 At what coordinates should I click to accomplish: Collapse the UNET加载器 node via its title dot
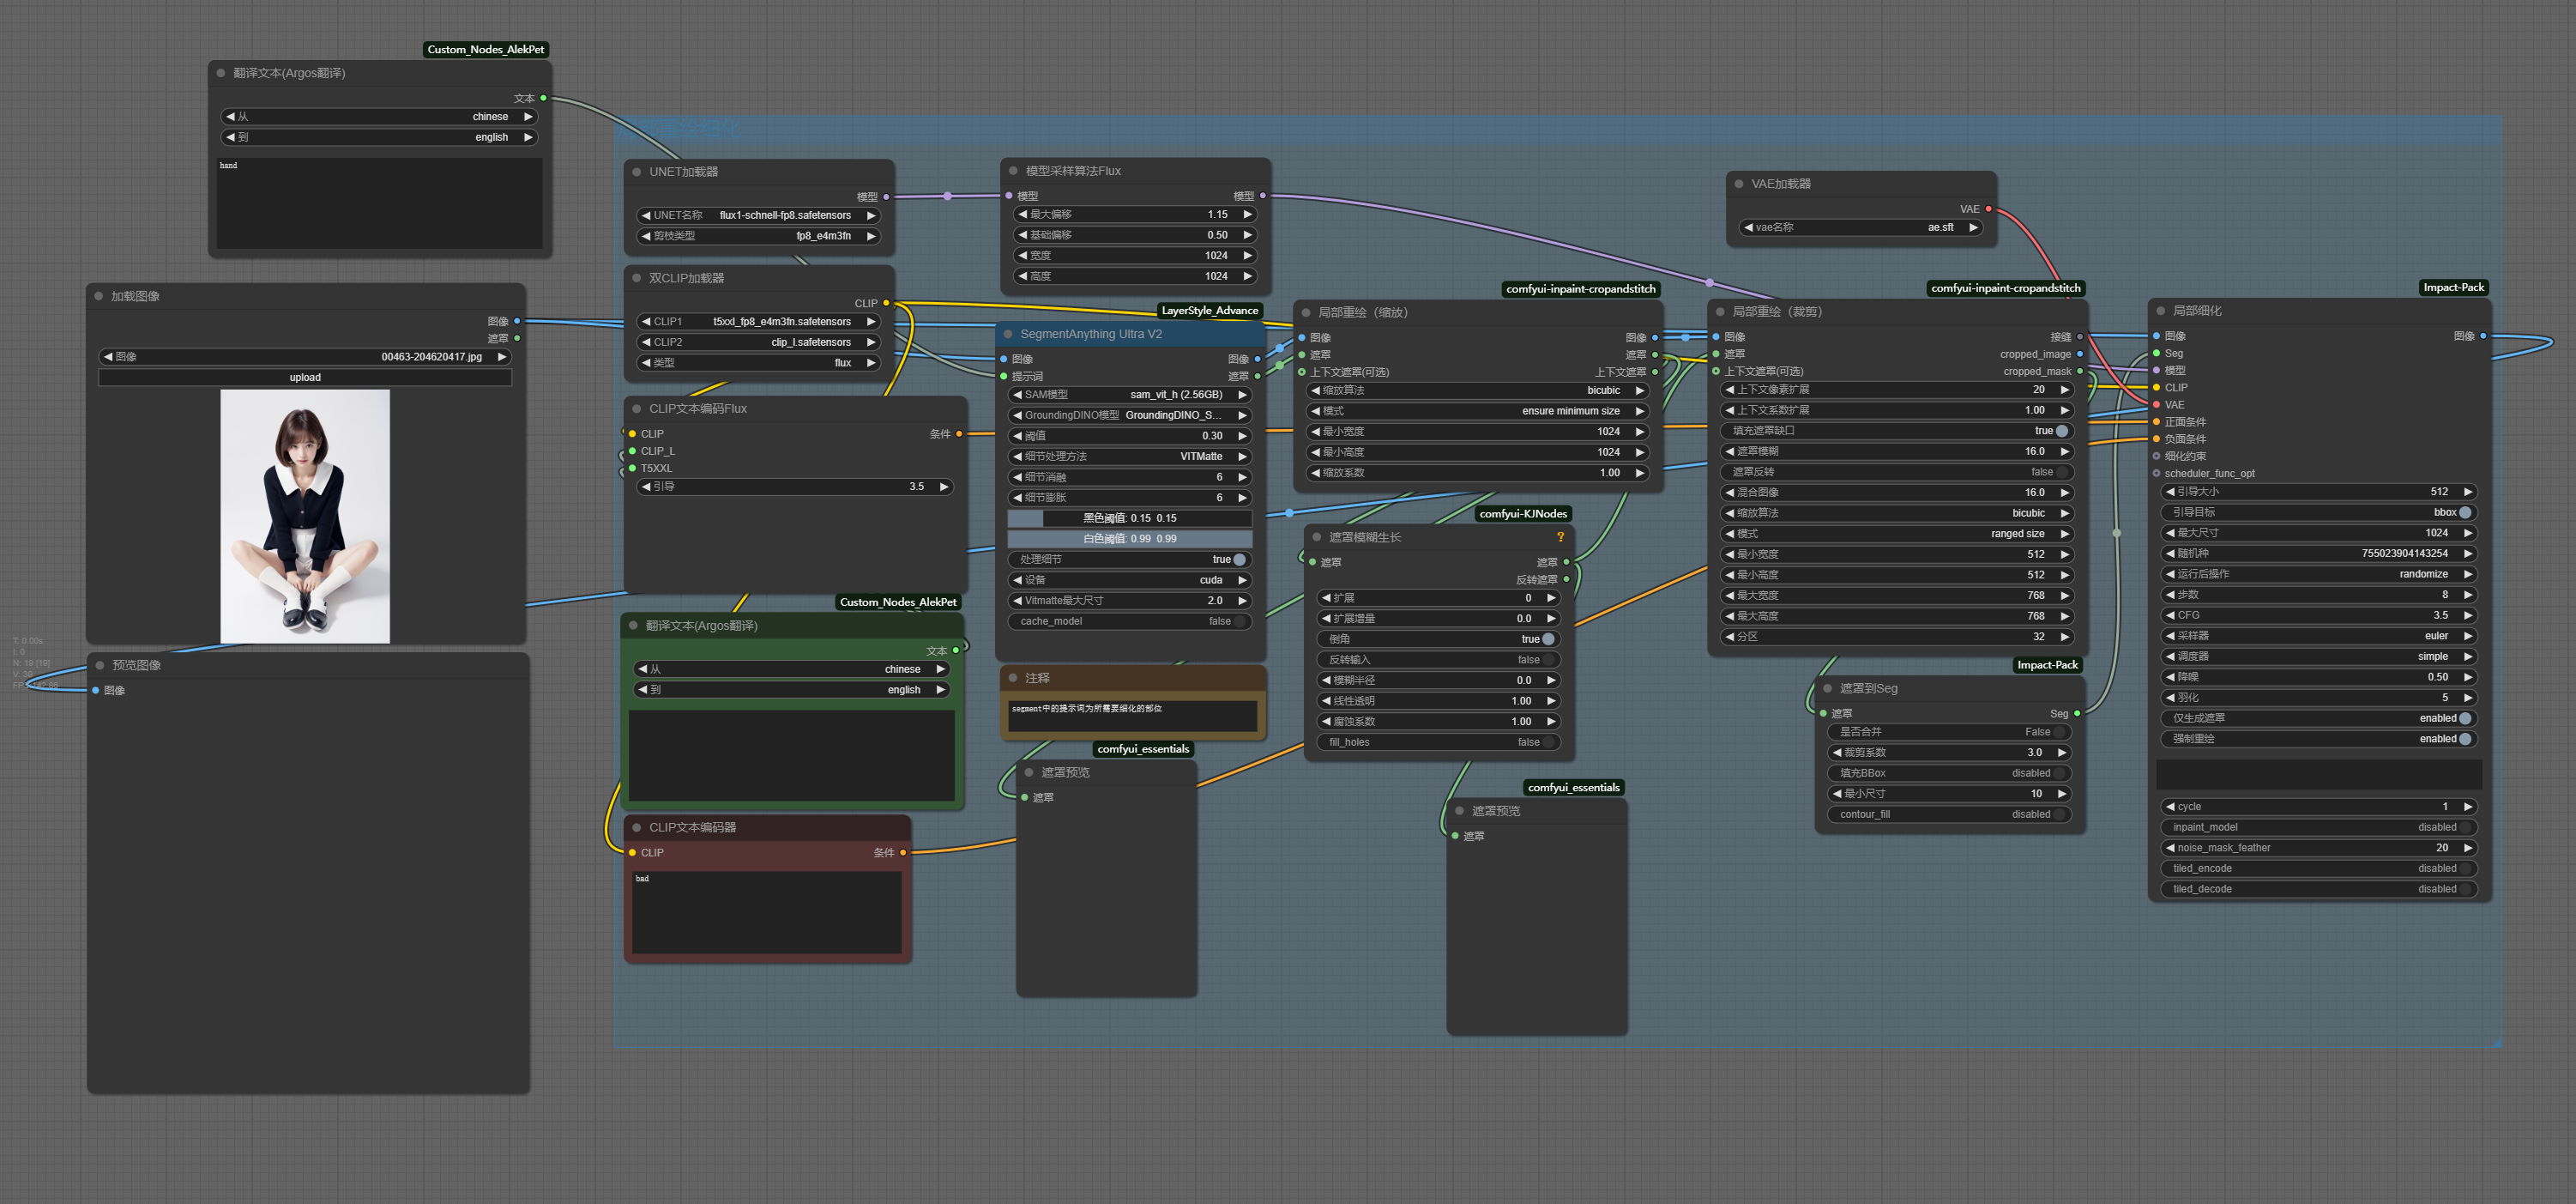point(636,172)
